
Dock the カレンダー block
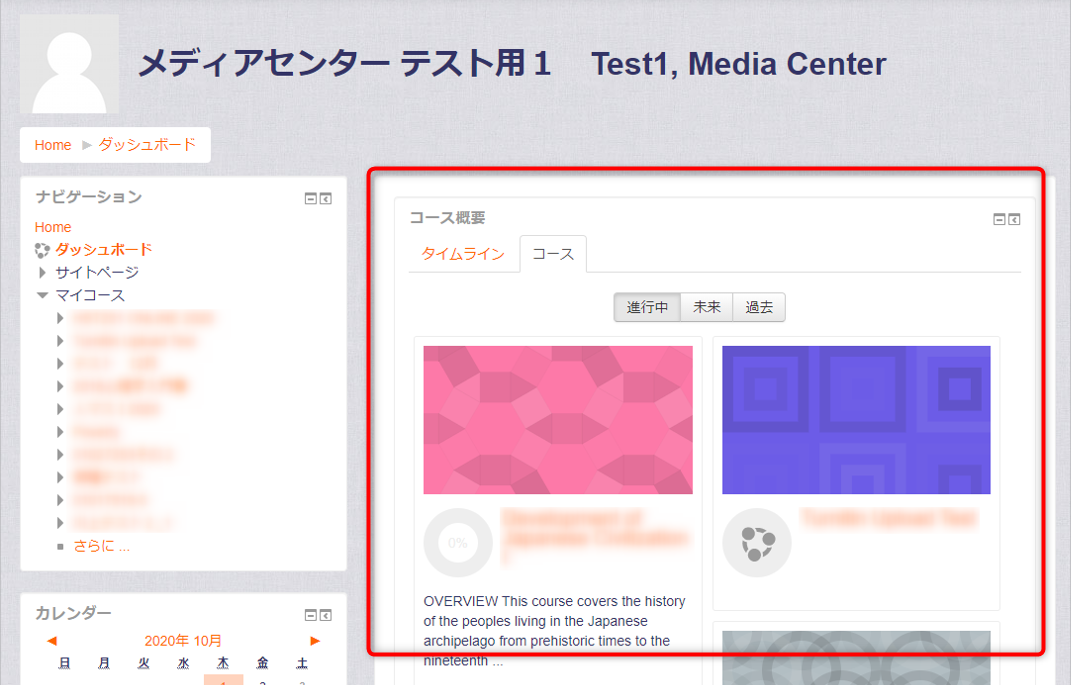(326, 615)
